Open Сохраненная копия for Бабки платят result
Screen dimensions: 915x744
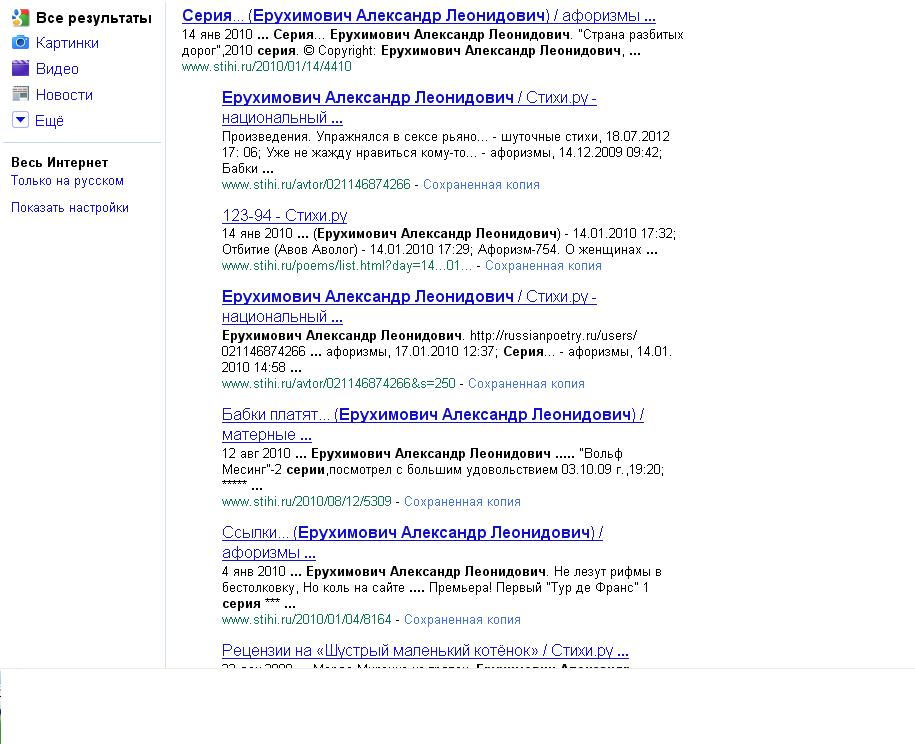click(x=462, y=502)
